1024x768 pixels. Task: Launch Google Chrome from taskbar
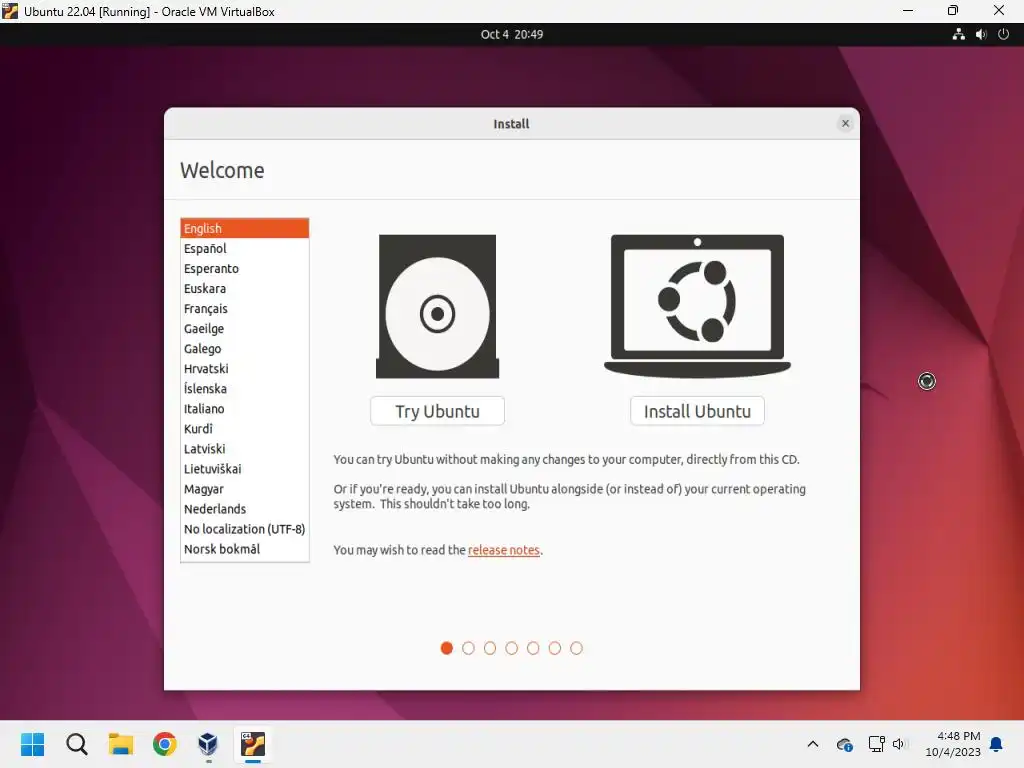tap(165, 744)
